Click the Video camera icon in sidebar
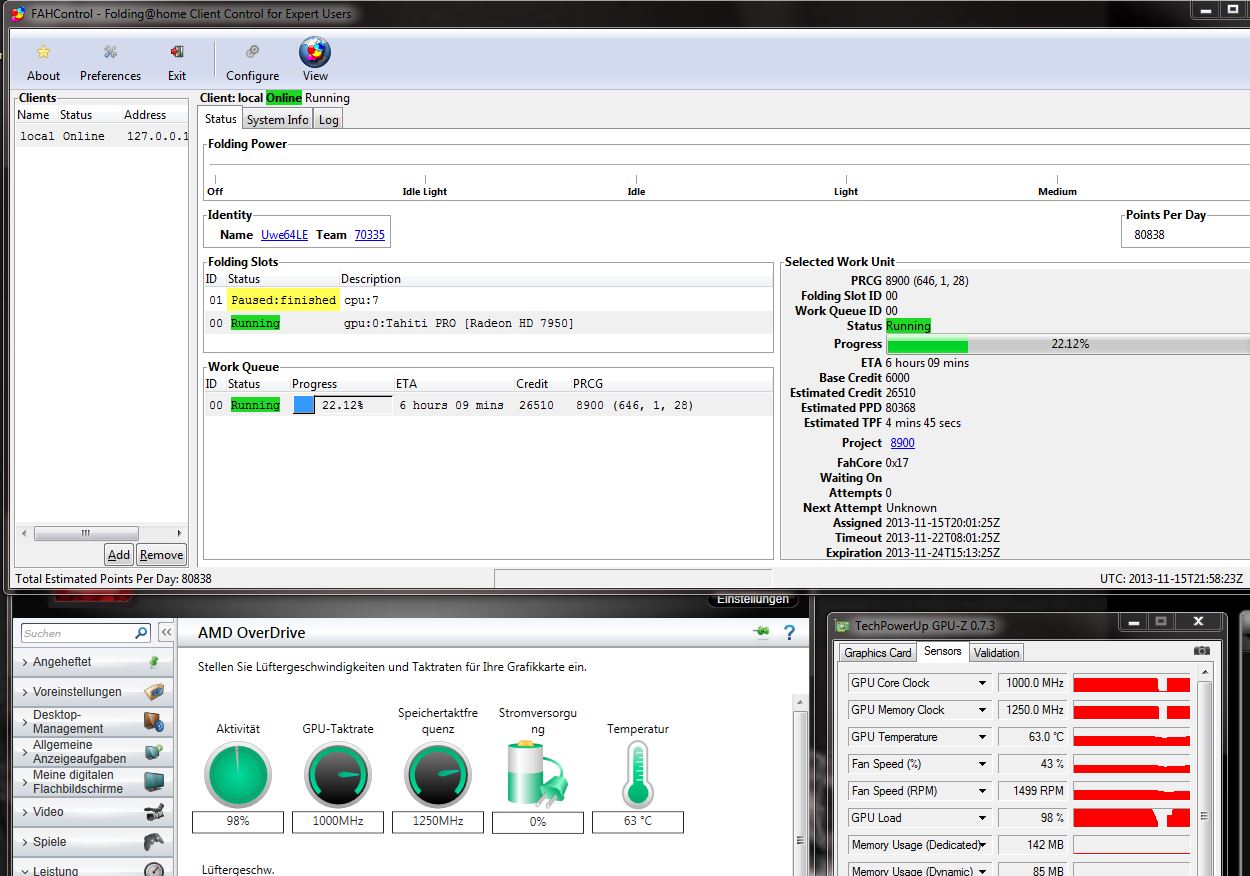The width and height of the screenshot is (1250, 876). 153,812
